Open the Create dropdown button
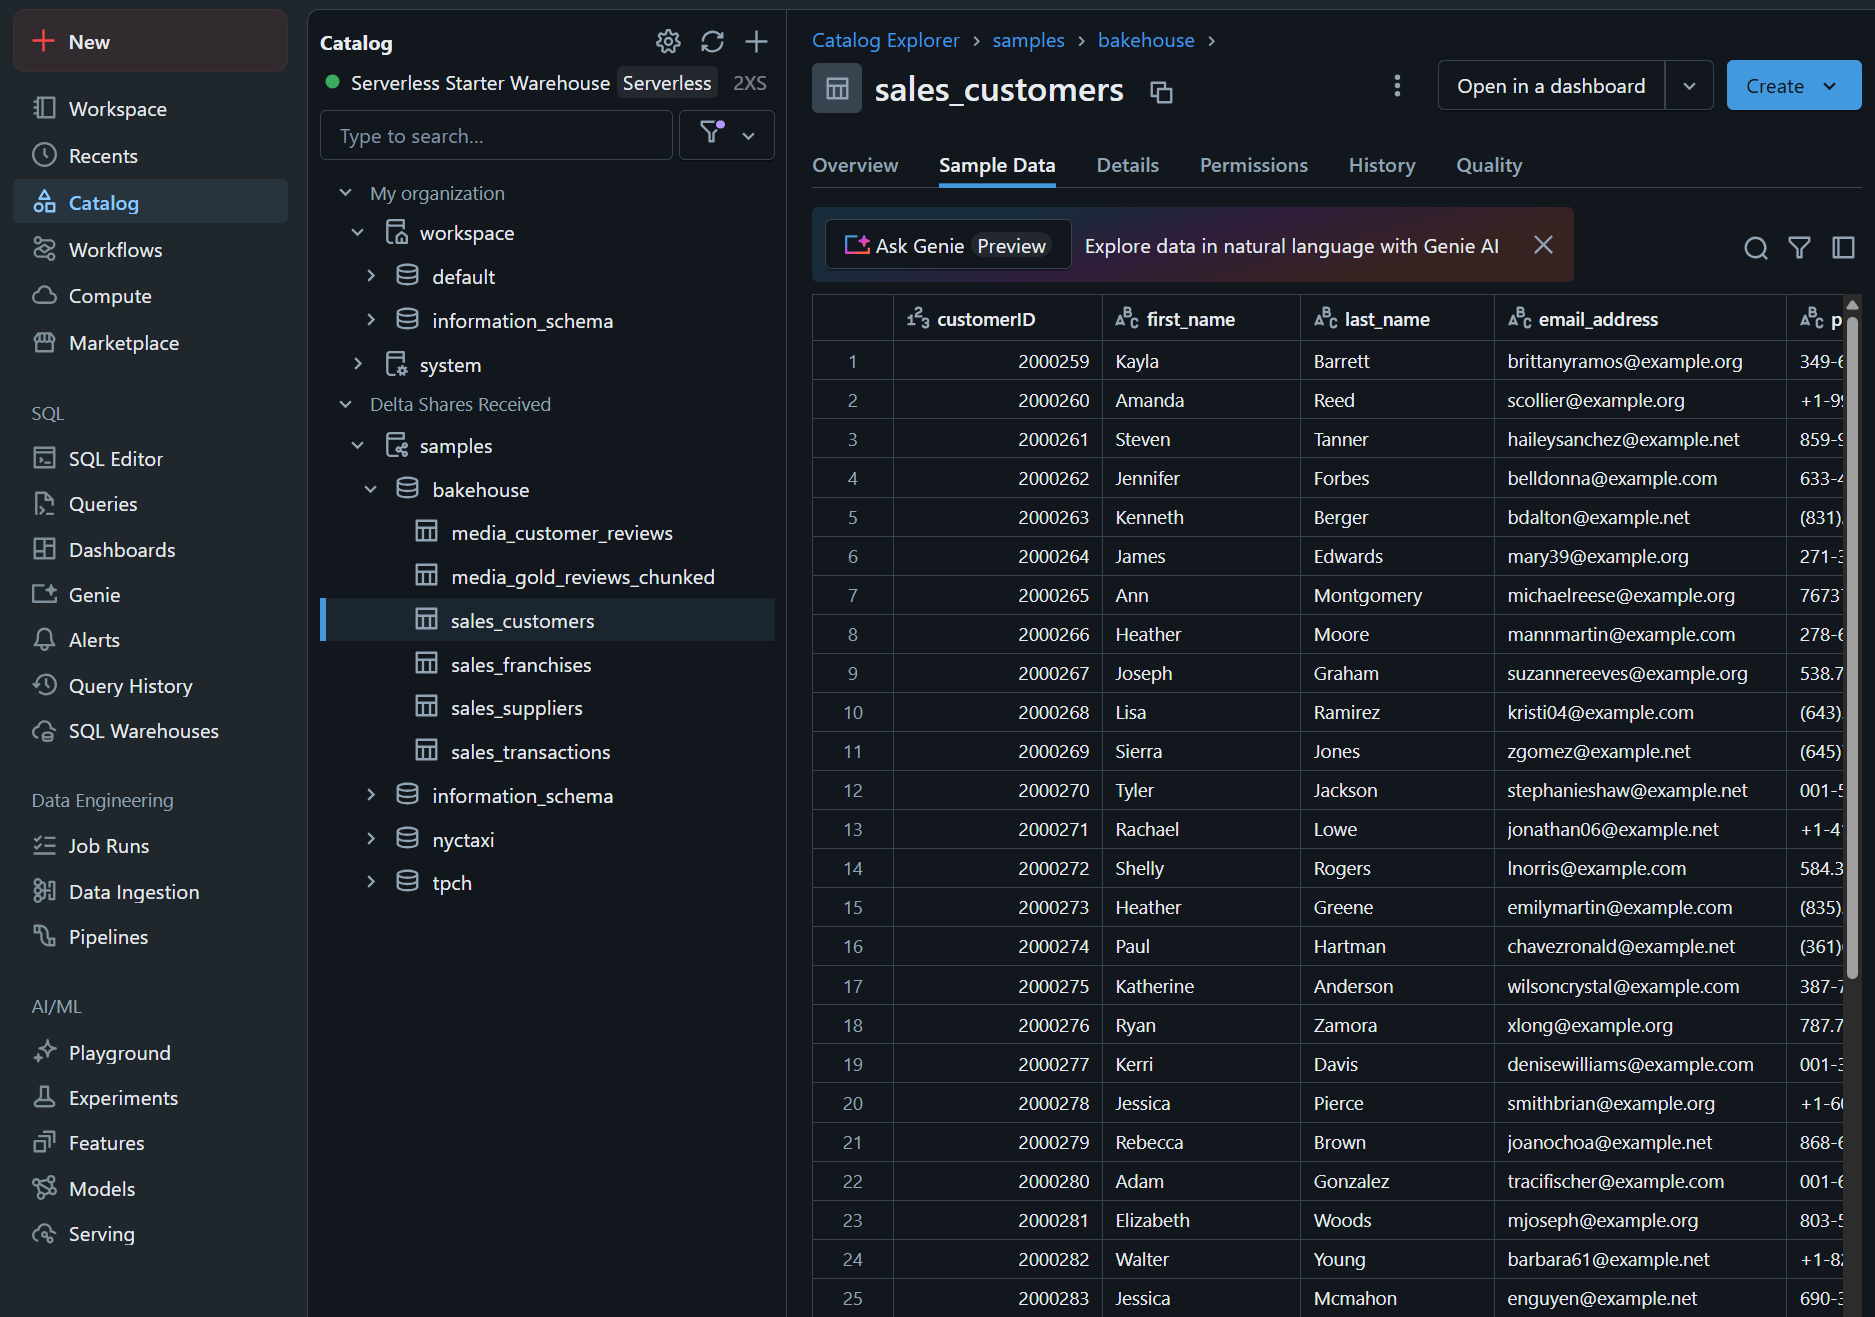The width and height of the screenshot is (1875, 1317). pos(1793,86)
